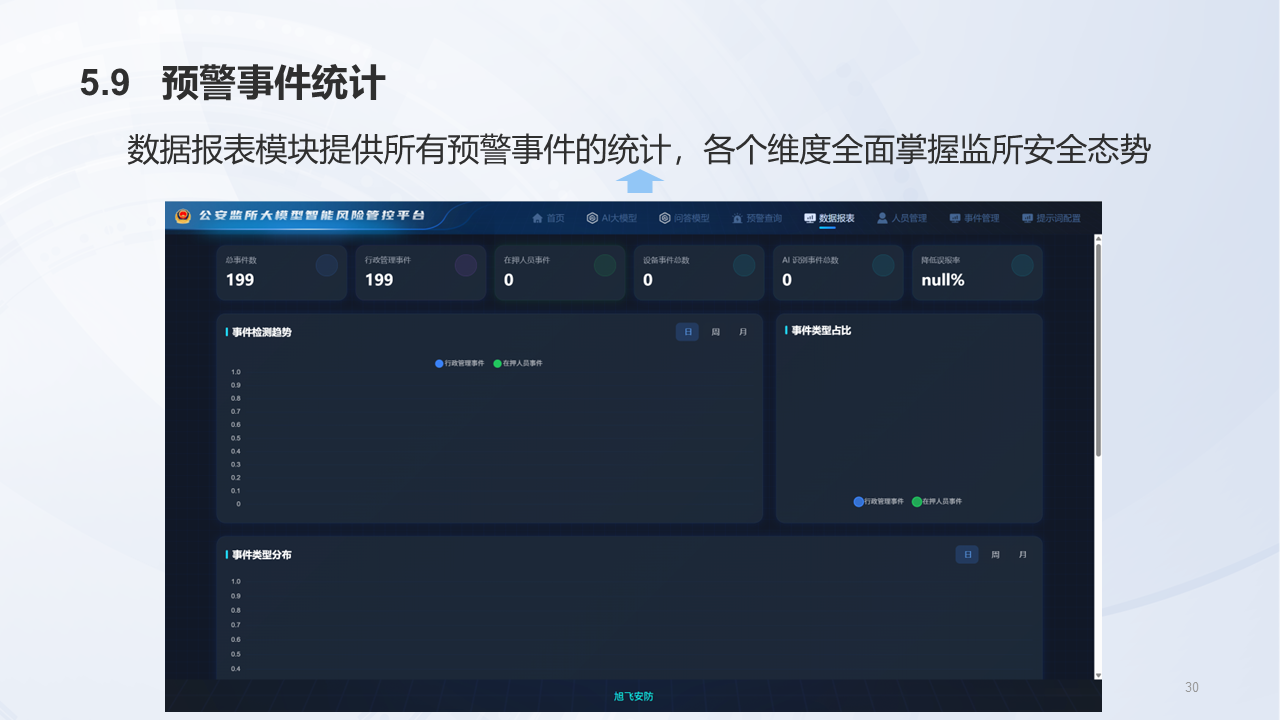This screenshot has width=1280, height=720.
Task: Click the 199 value under 行政管理事件
Action: click(379, 280)
